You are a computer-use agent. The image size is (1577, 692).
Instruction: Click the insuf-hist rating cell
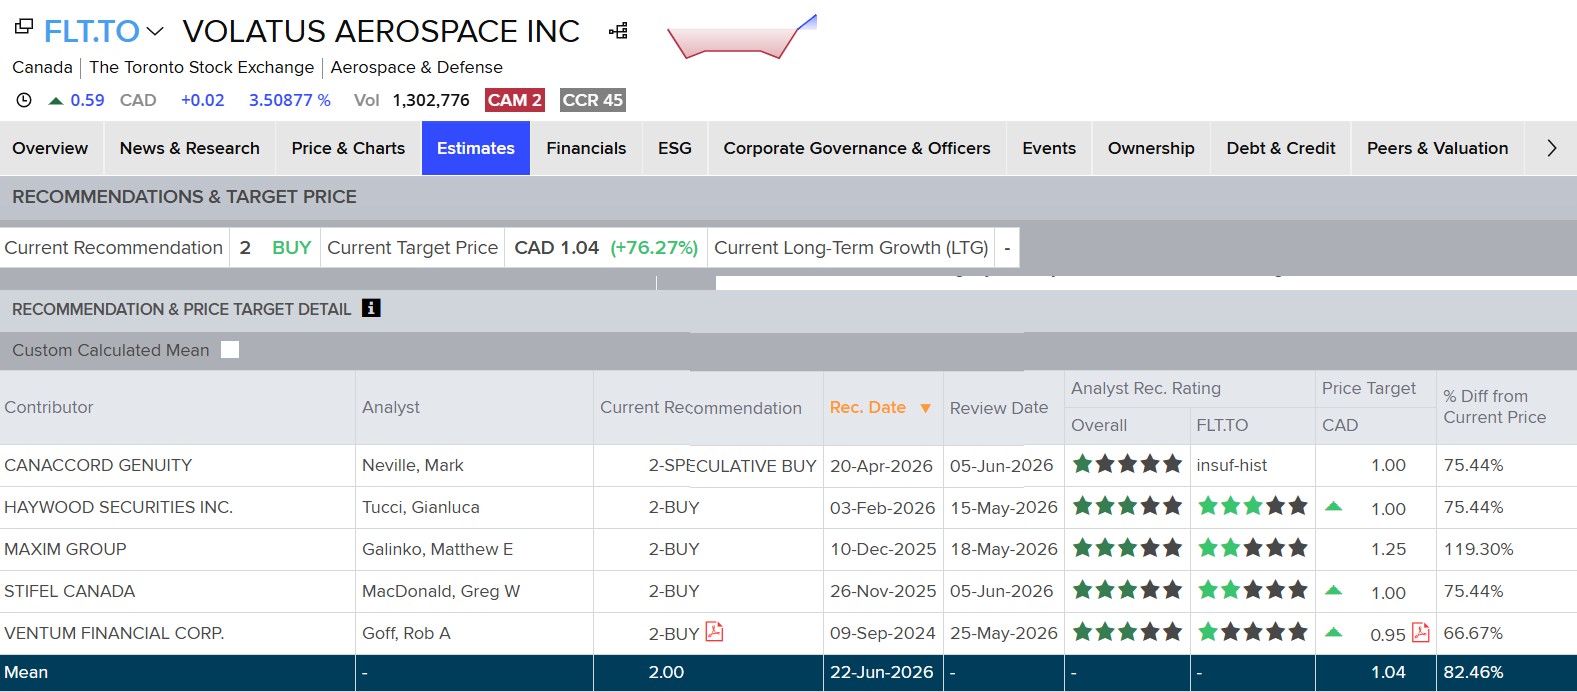[1232, 465]
